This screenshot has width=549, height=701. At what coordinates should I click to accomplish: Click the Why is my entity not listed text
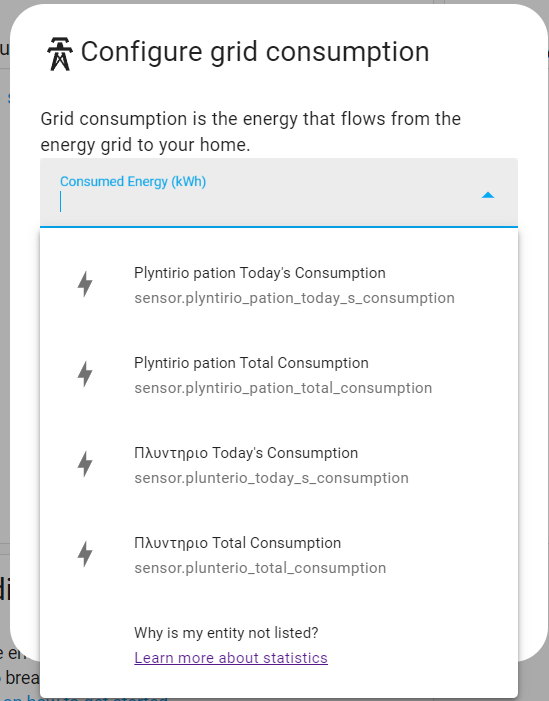point(226,633)
